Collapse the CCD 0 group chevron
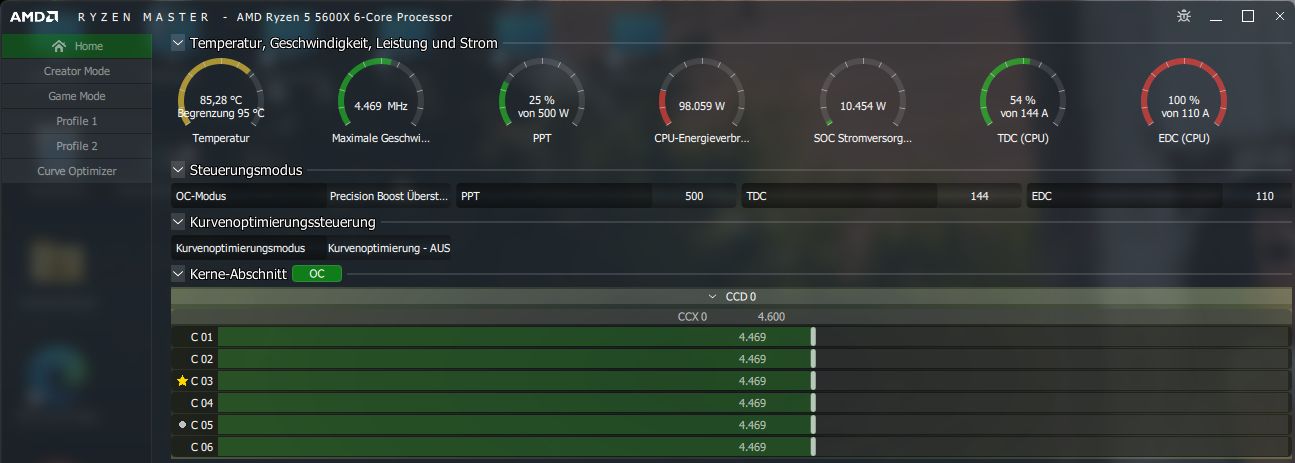Viewport: 1295px width, 463px height. [713, 297]
